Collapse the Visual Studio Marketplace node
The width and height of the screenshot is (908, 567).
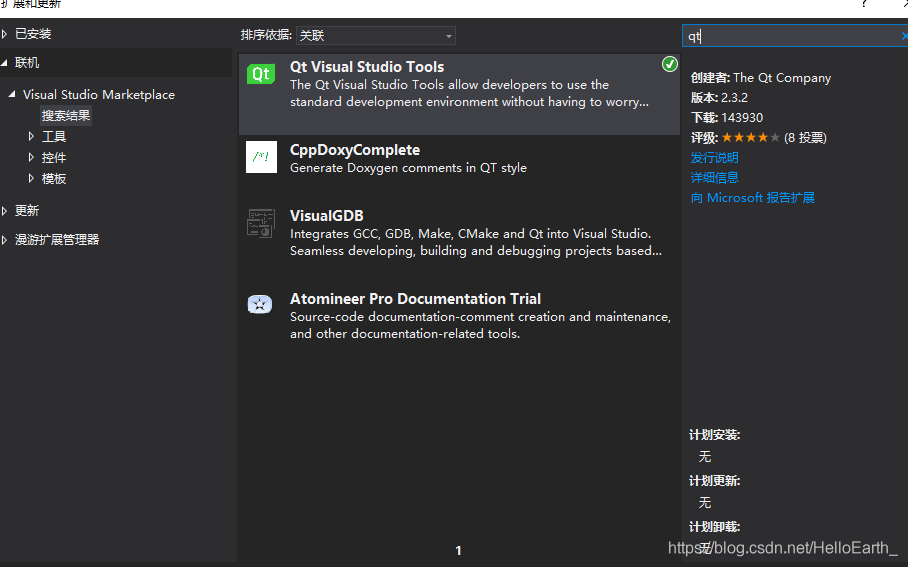(12, 94)
